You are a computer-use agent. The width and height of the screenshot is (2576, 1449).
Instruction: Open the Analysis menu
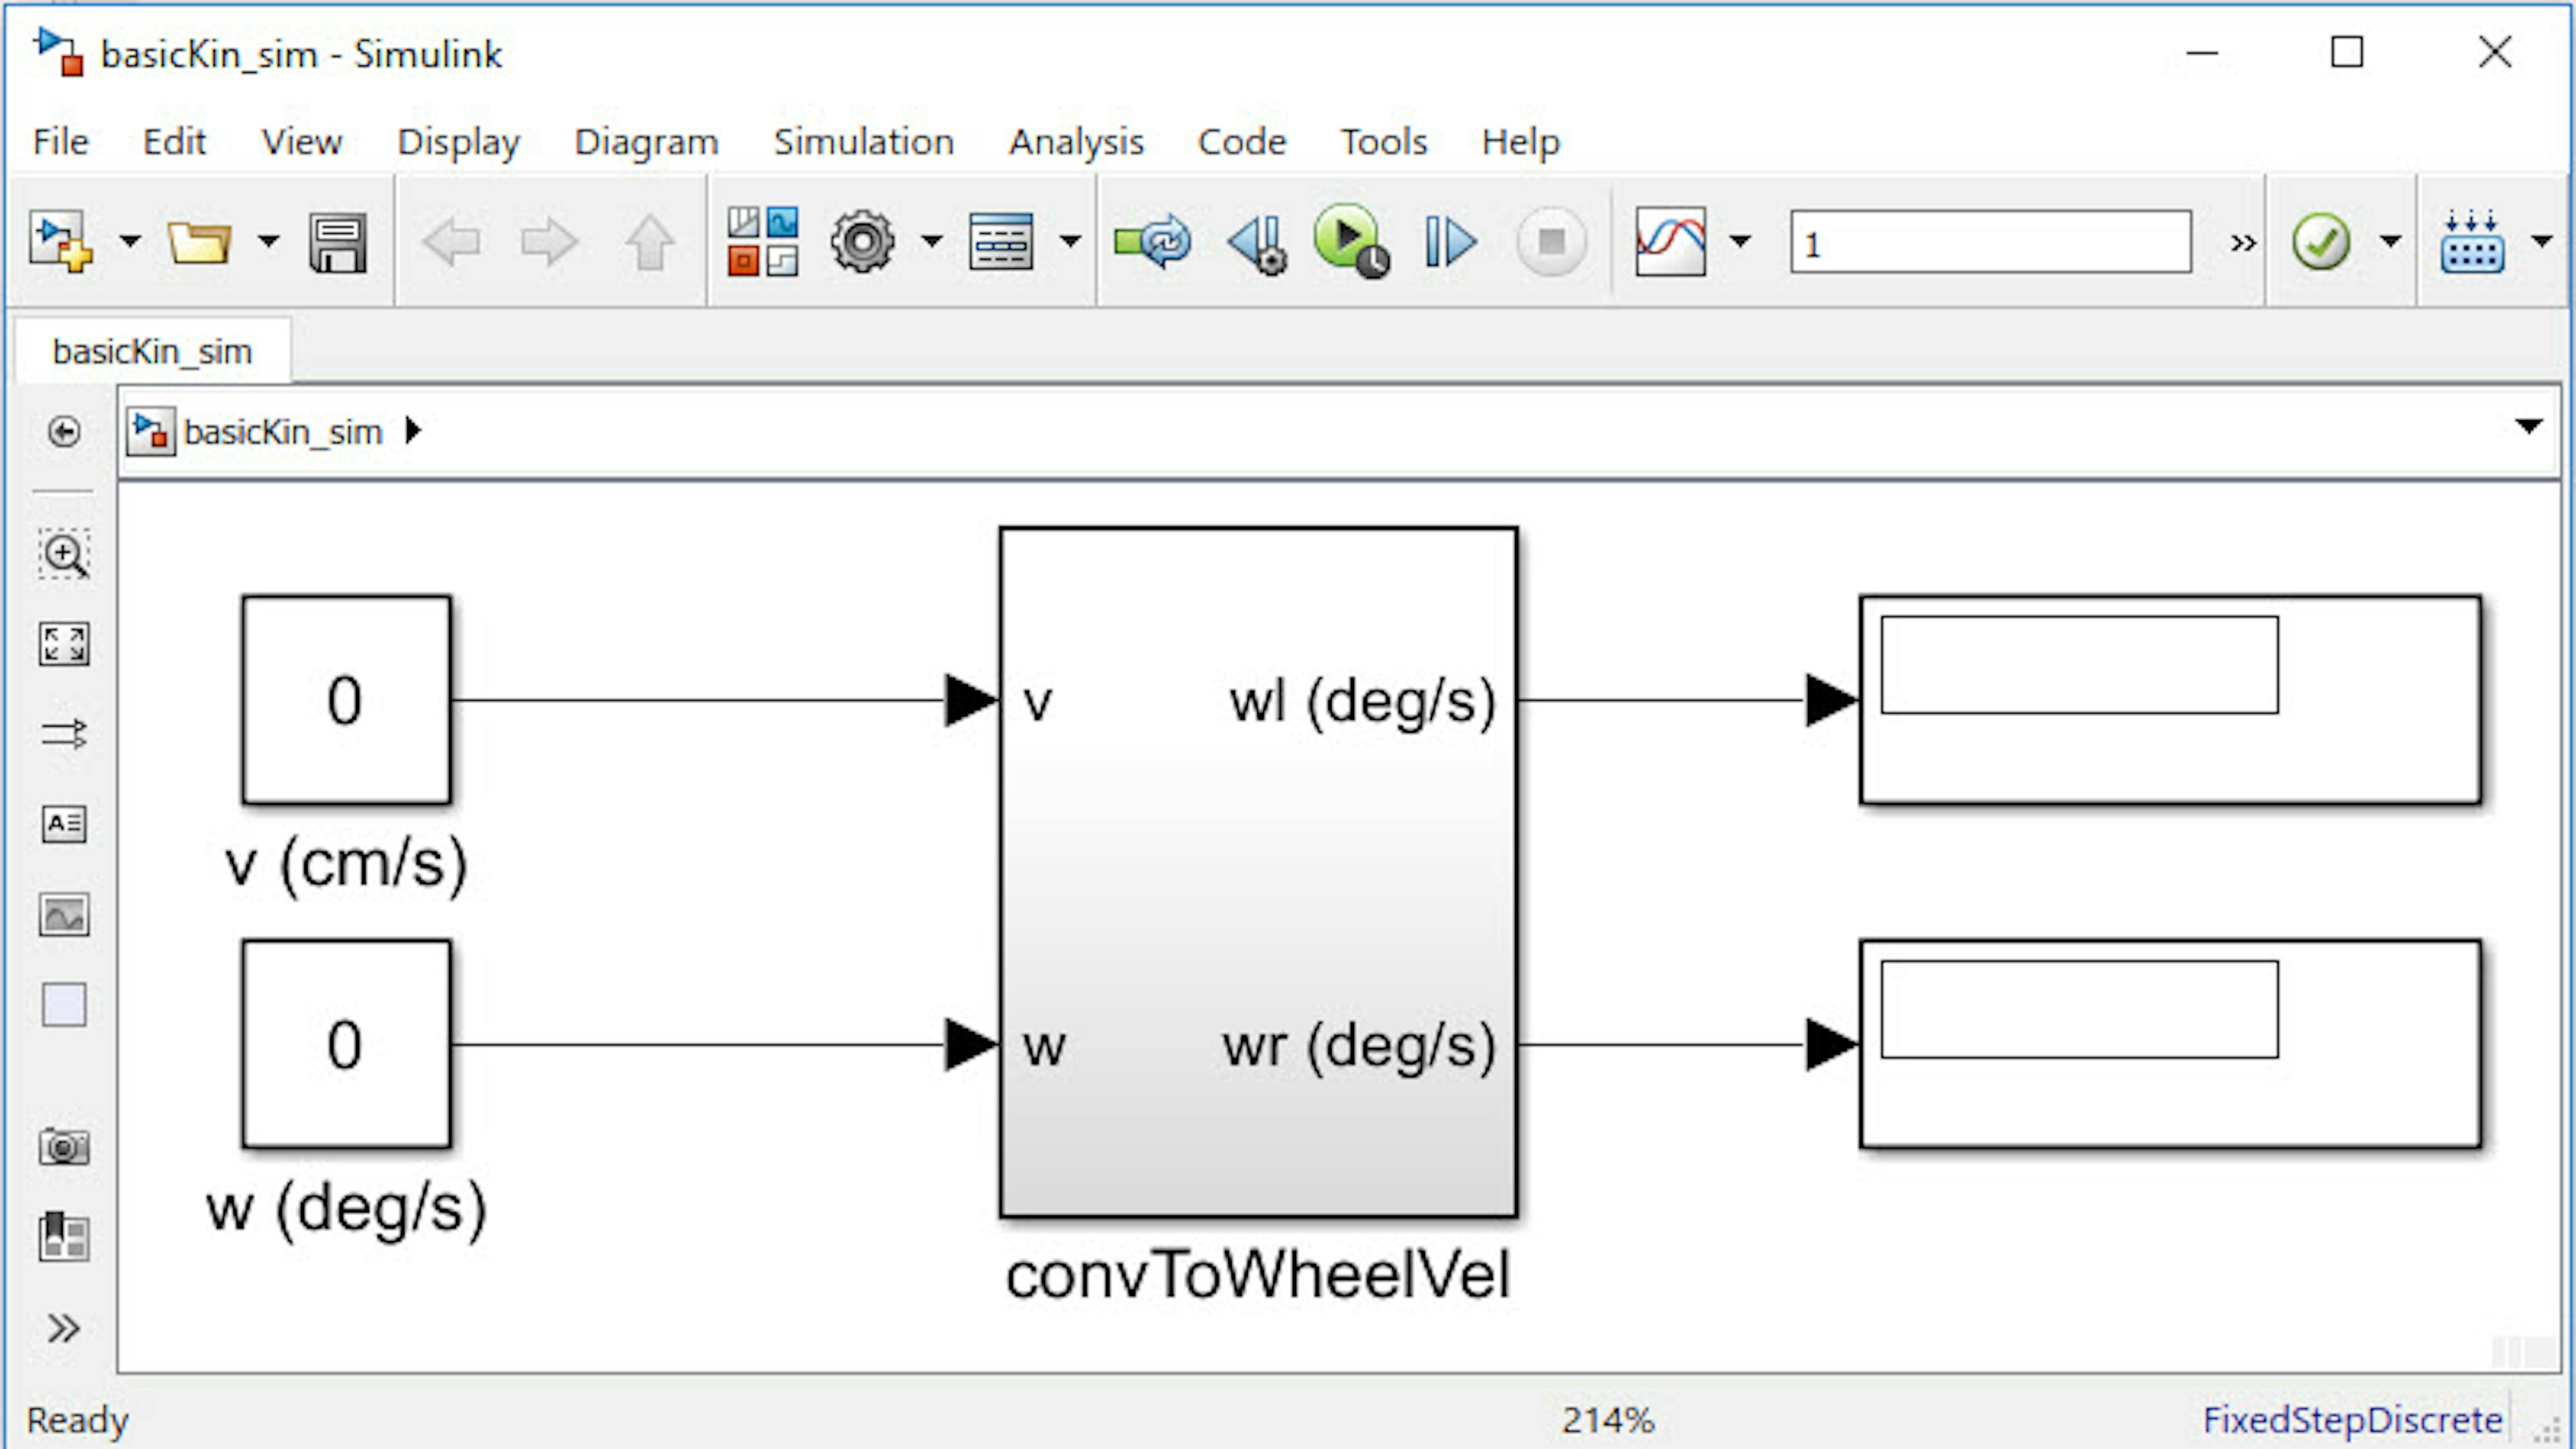coord(1076,142)
